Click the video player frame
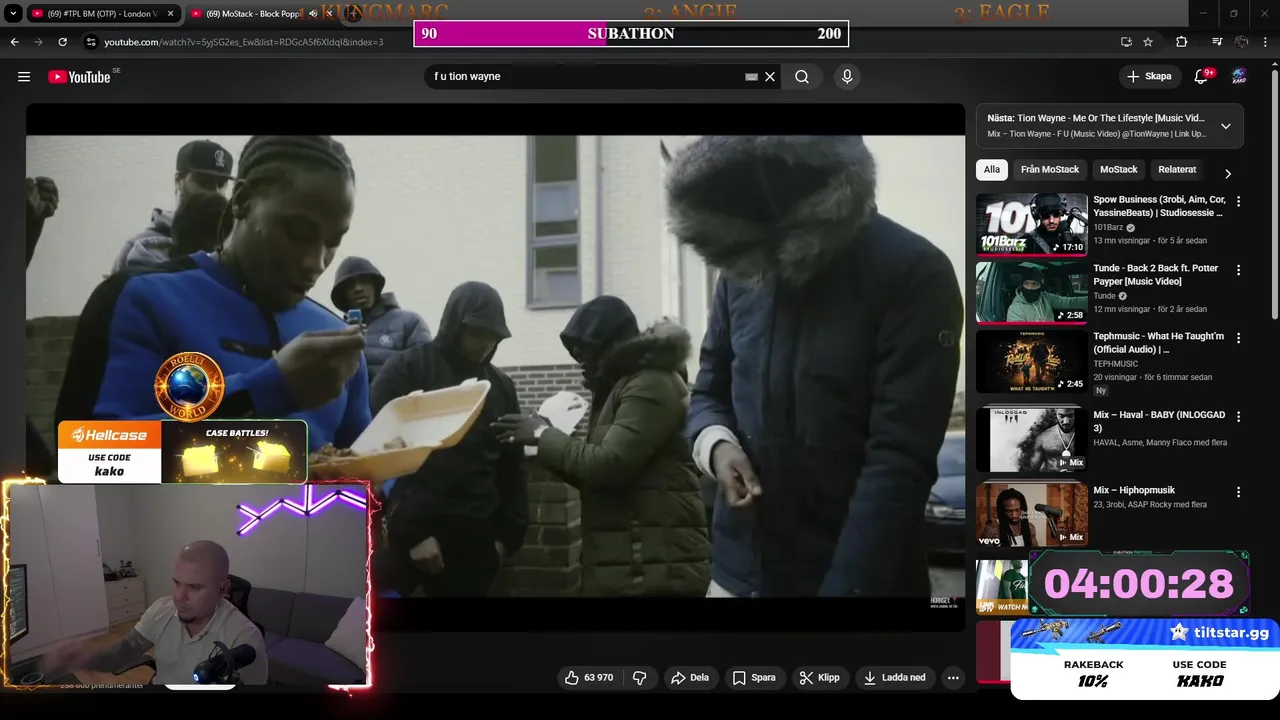Image resolution: width=1280 pixels, height=720 pixels. (496, 367)
